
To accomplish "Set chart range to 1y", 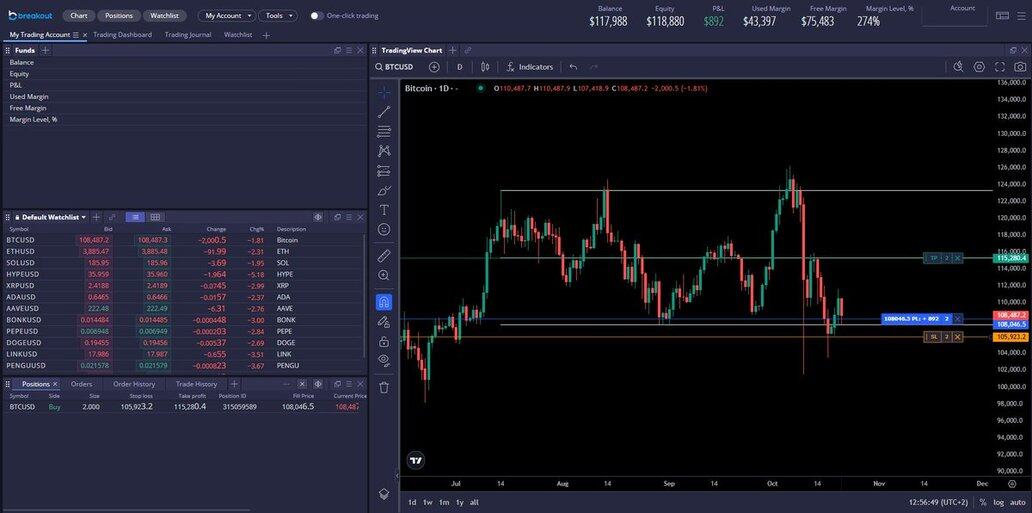I will click(x=459, y=502).
